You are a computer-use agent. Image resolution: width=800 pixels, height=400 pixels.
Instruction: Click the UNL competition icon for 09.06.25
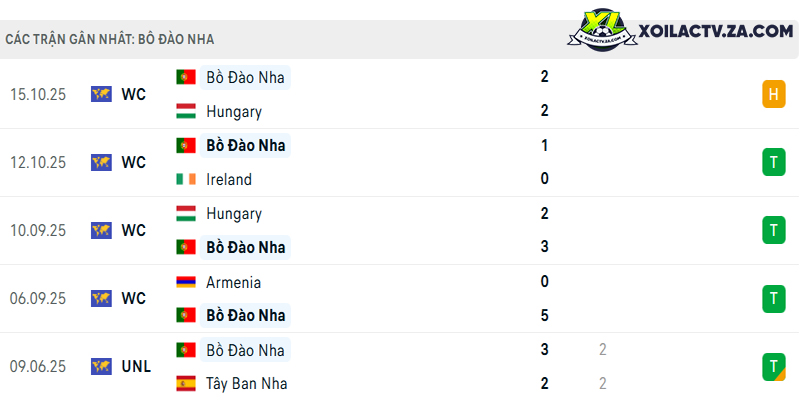click(101, 366)
